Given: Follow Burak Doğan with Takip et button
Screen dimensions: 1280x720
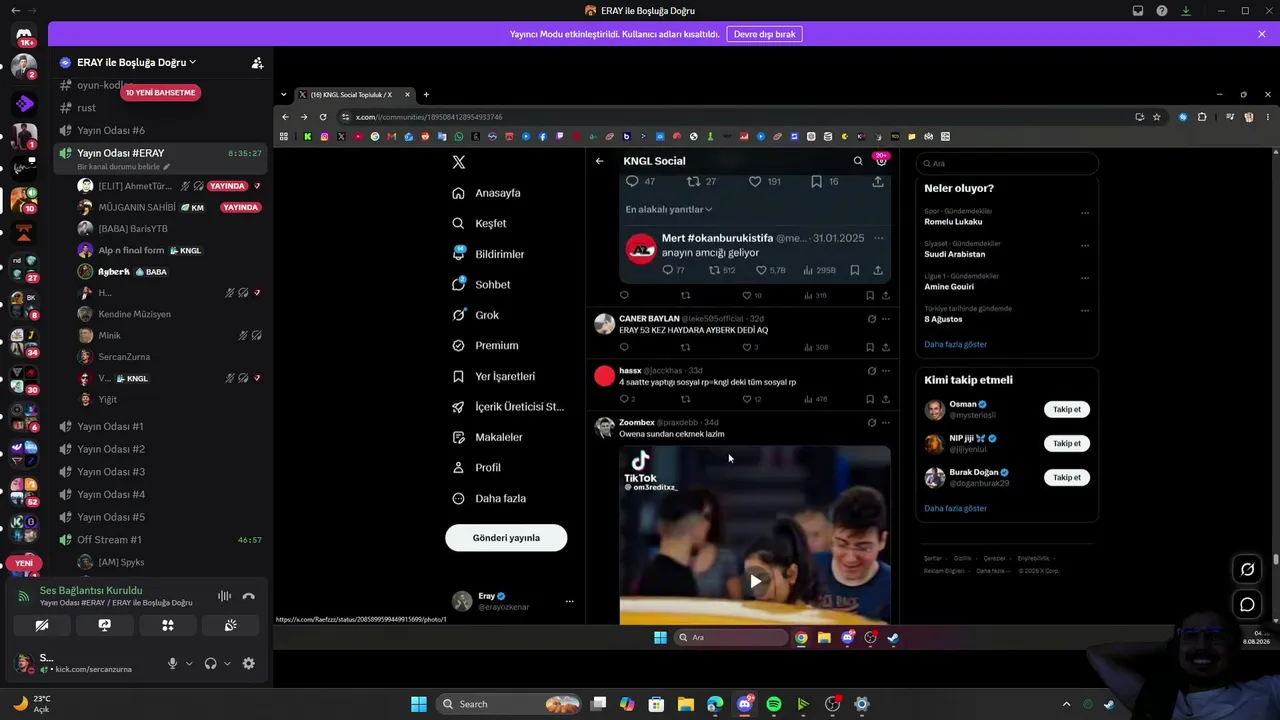Looking at the screenshot, I should (x=1067, y=477).
